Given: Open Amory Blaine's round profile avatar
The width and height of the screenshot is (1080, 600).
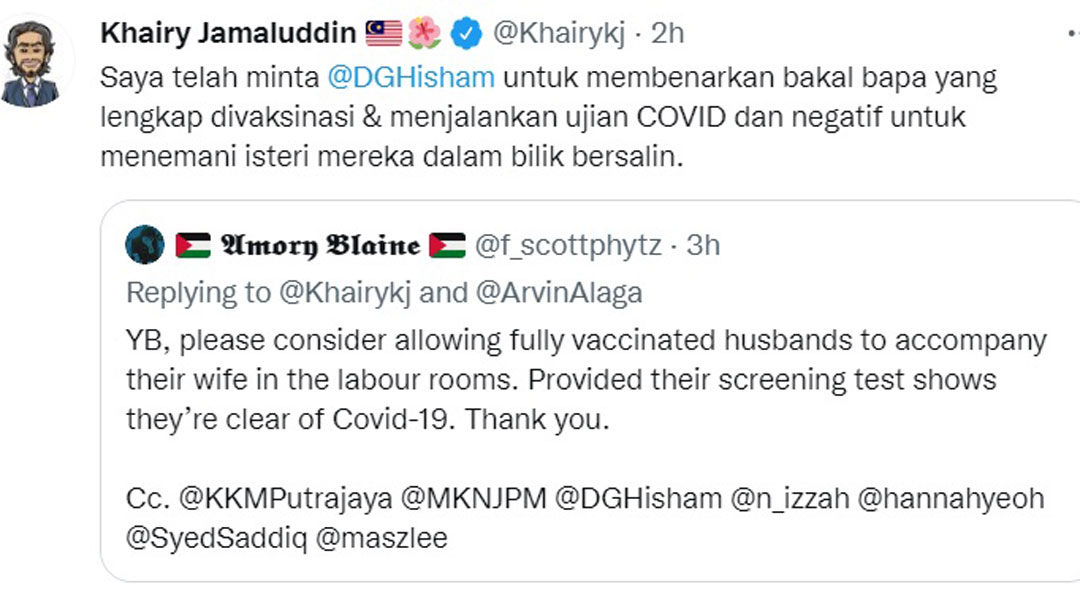Looking at the screenshot, I should click(x=145, y=245).
